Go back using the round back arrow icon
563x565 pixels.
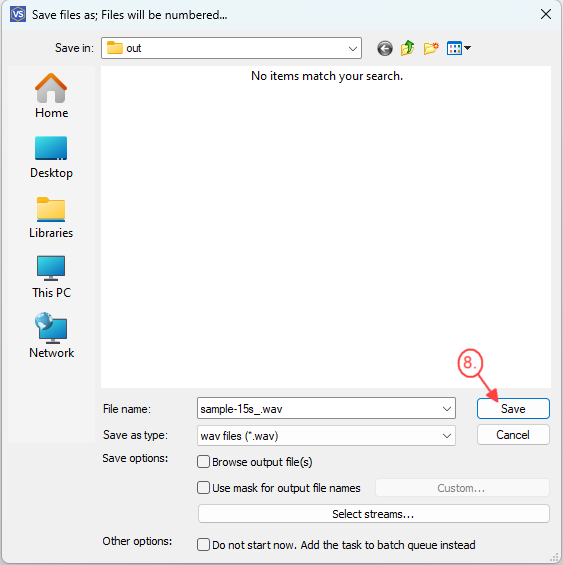pyautogui.click(x=385, y=48)
